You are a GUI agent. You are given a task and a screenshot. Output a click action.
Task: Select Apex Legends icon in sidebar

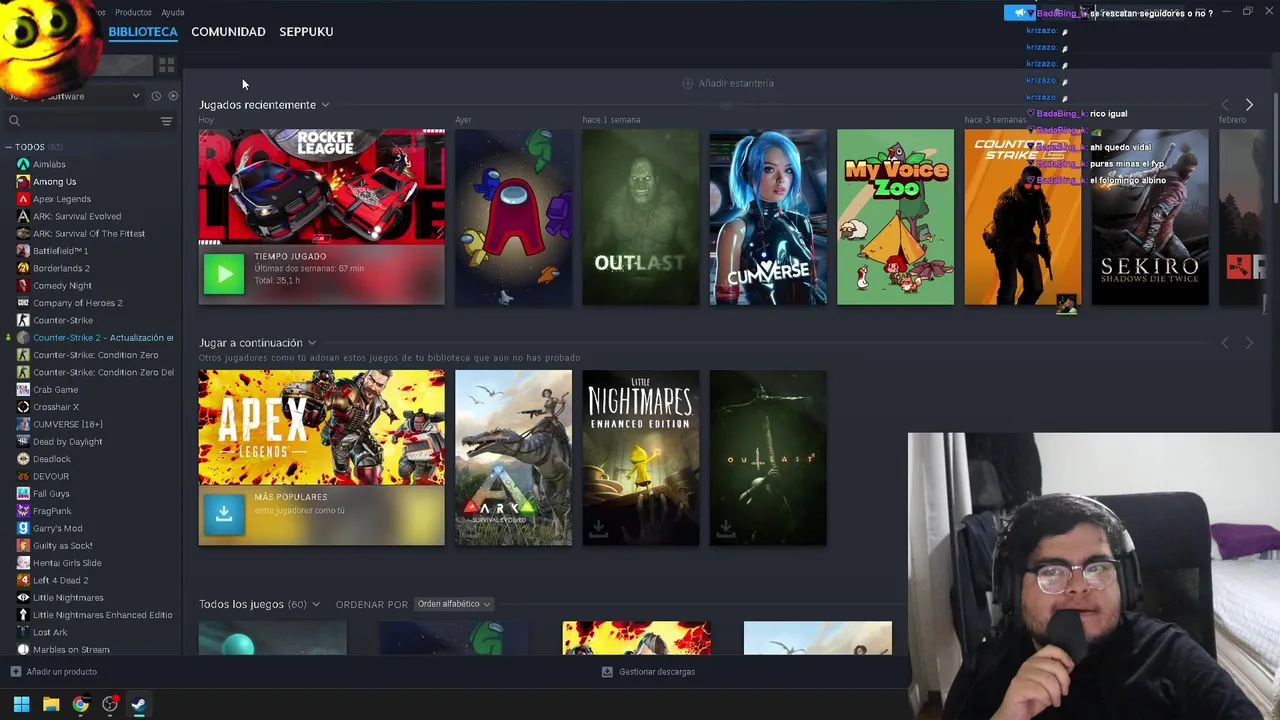tap(23, 199)
